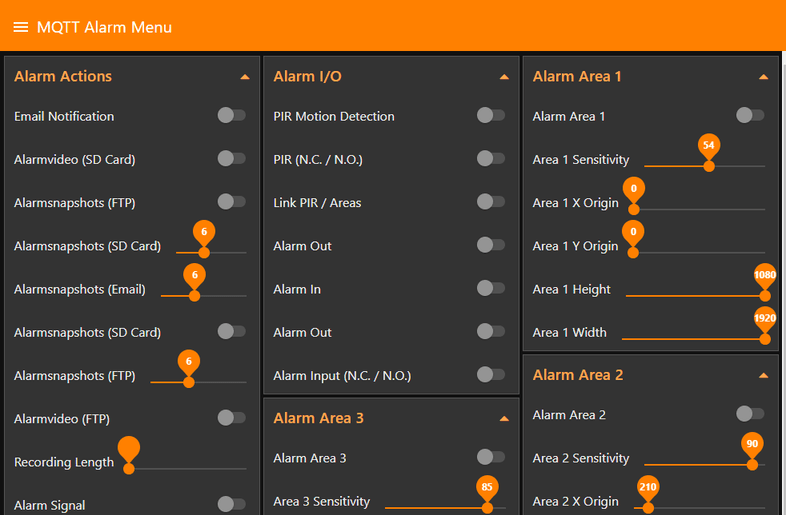Toggle the Alarm In switch
The image size is (786, 515).
pos(490,289)
